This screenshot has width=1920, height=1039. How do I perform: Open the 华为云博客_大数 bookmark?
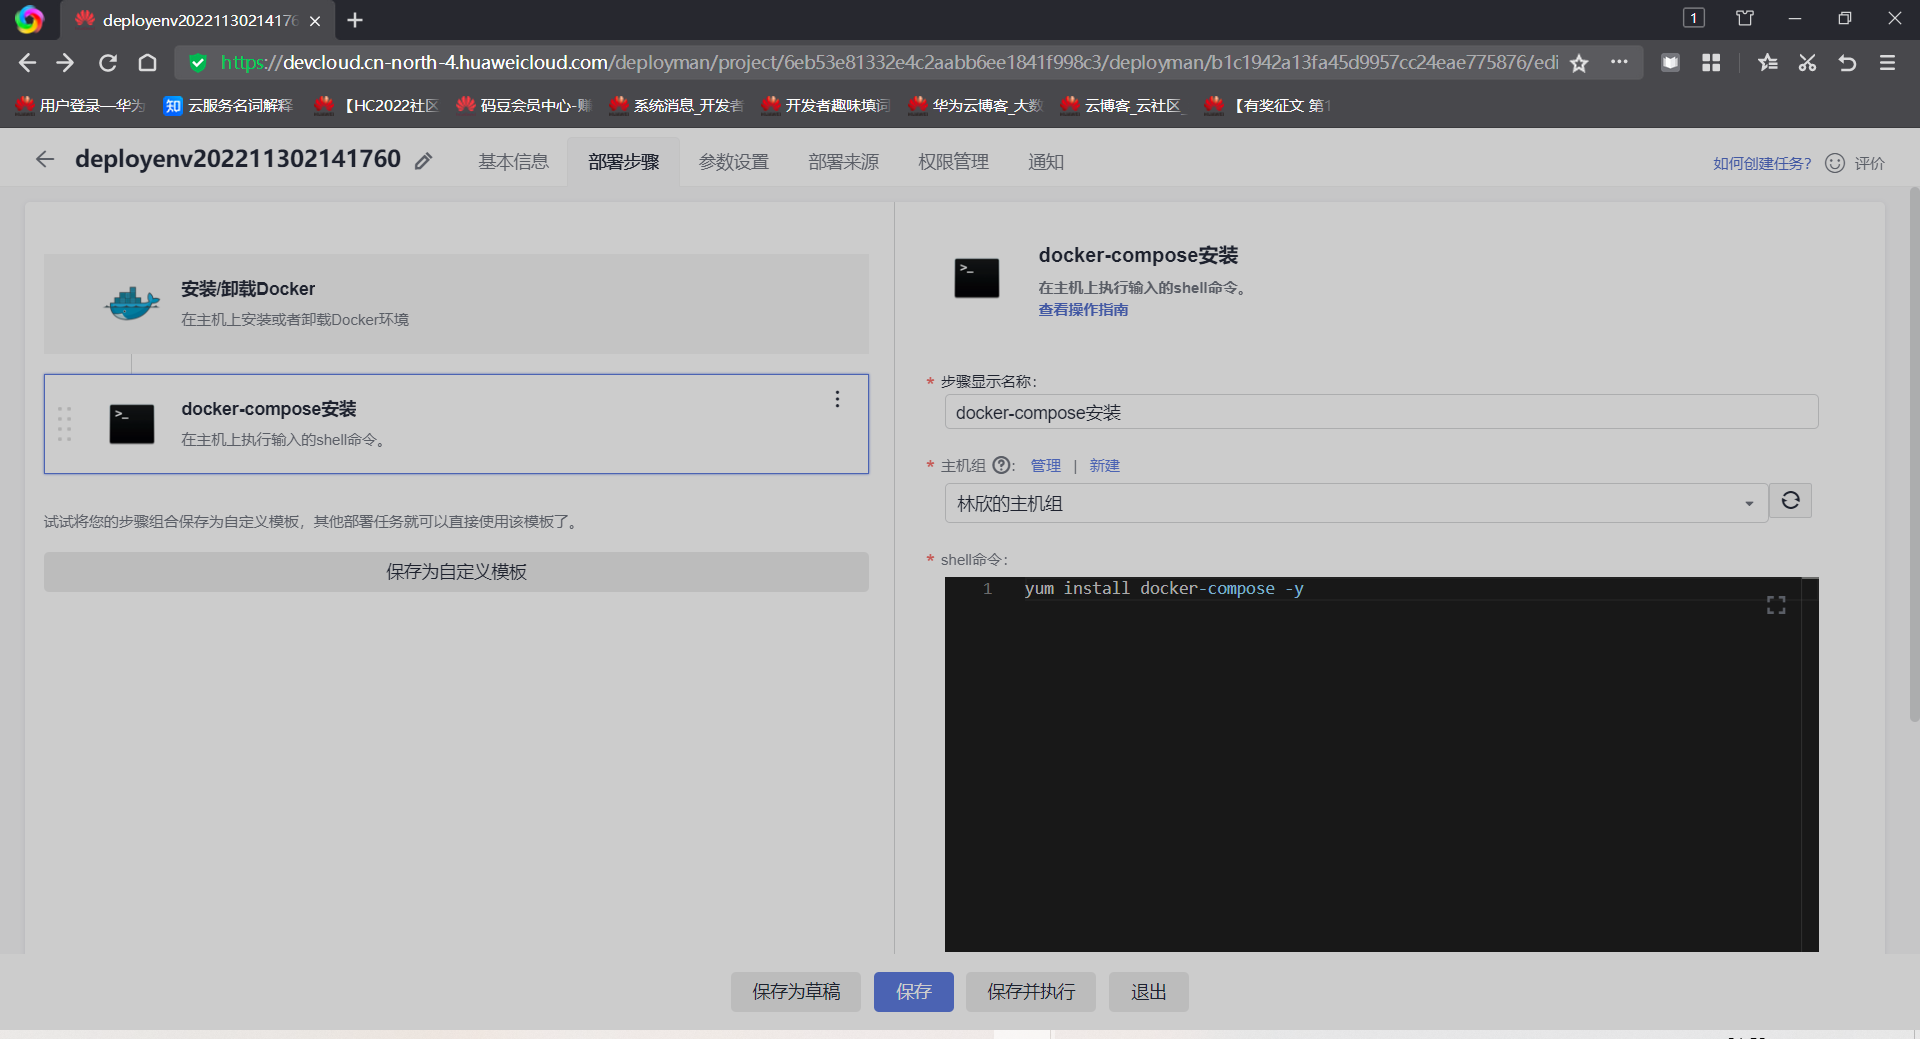(x=976, y=105)
